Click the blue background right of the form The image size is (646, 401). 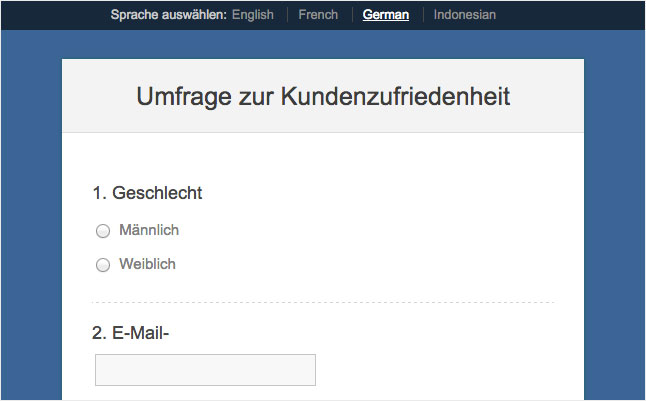click(x=614, y=220)
